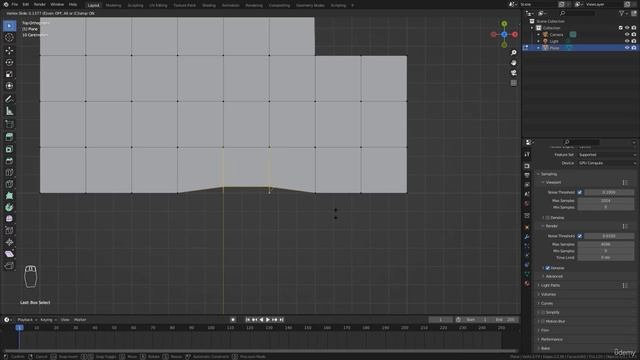Select the Loop Cut tool
Viewport: 640px width, 360px height.
(x=9, y=172)
